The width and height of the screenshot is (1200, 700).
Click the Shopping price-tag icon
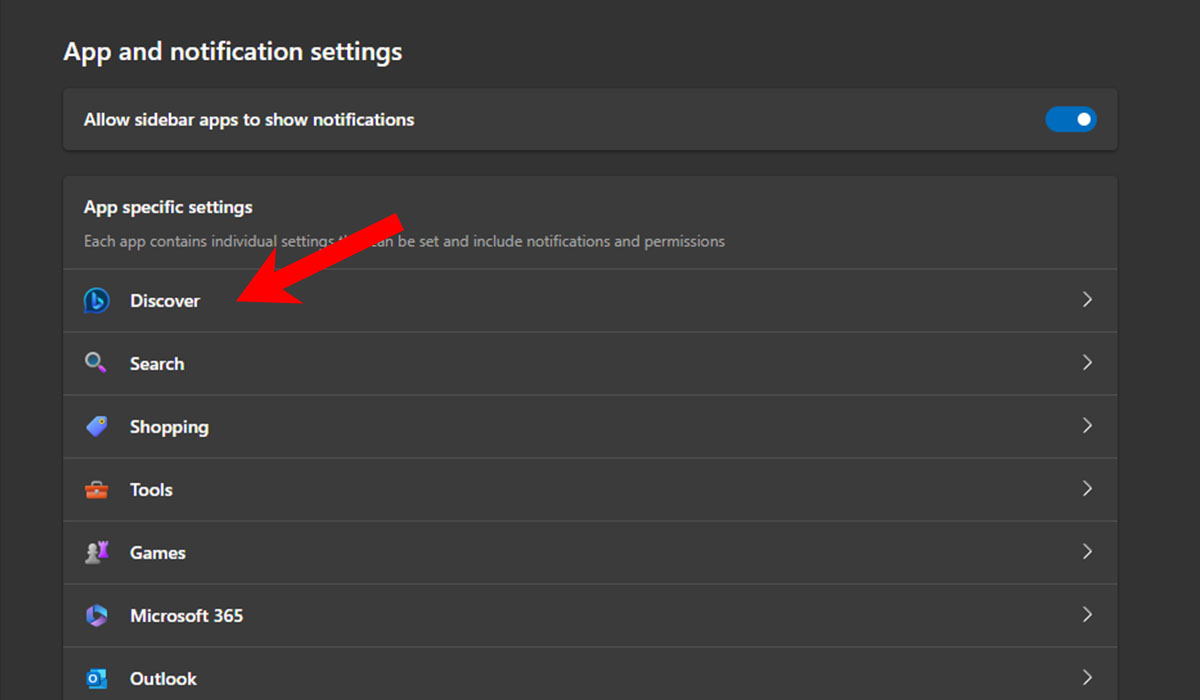(96, 426)
